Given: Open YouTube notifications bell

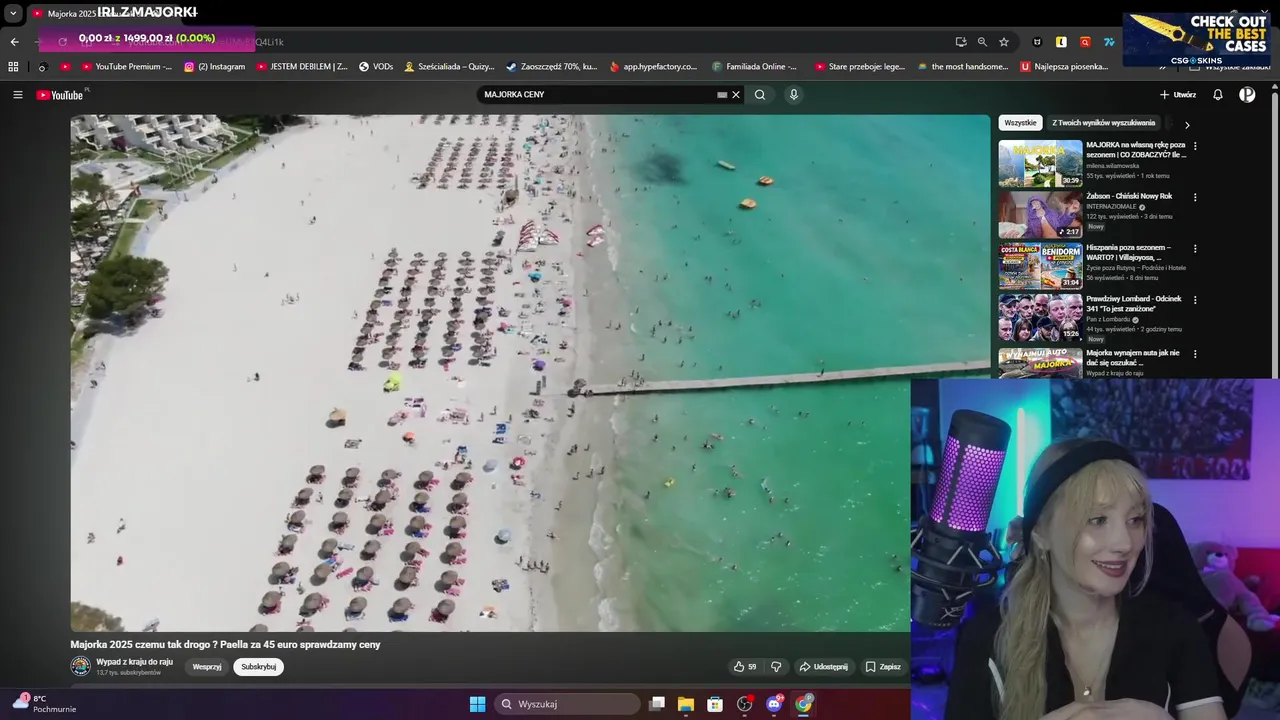Looking at the screenshot, I should [1218, 95].
